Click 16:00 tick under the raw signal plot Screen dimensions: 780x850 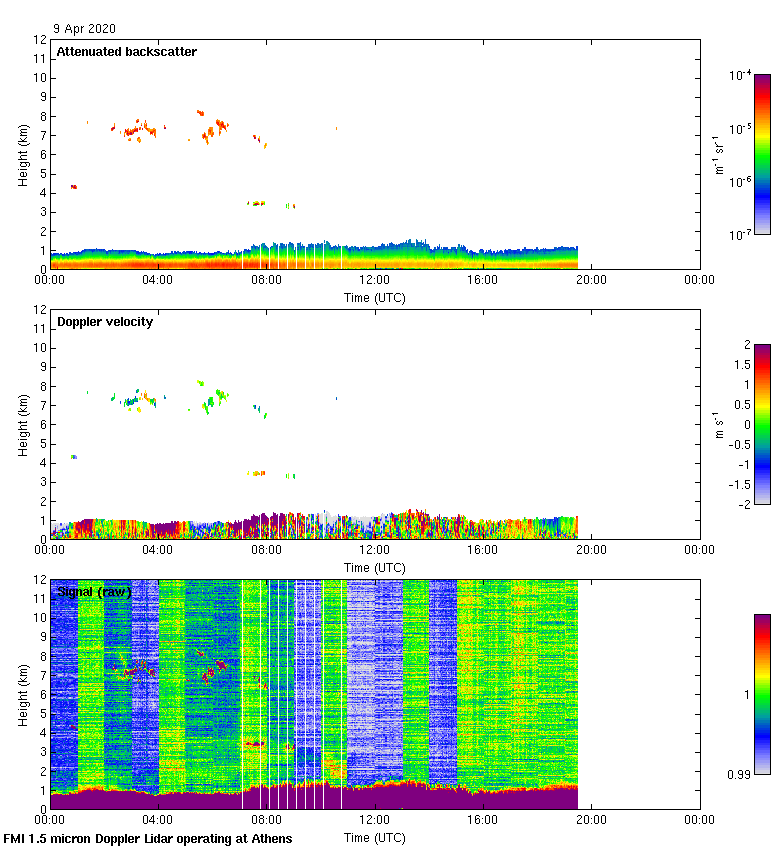click(x=482, y=820)
